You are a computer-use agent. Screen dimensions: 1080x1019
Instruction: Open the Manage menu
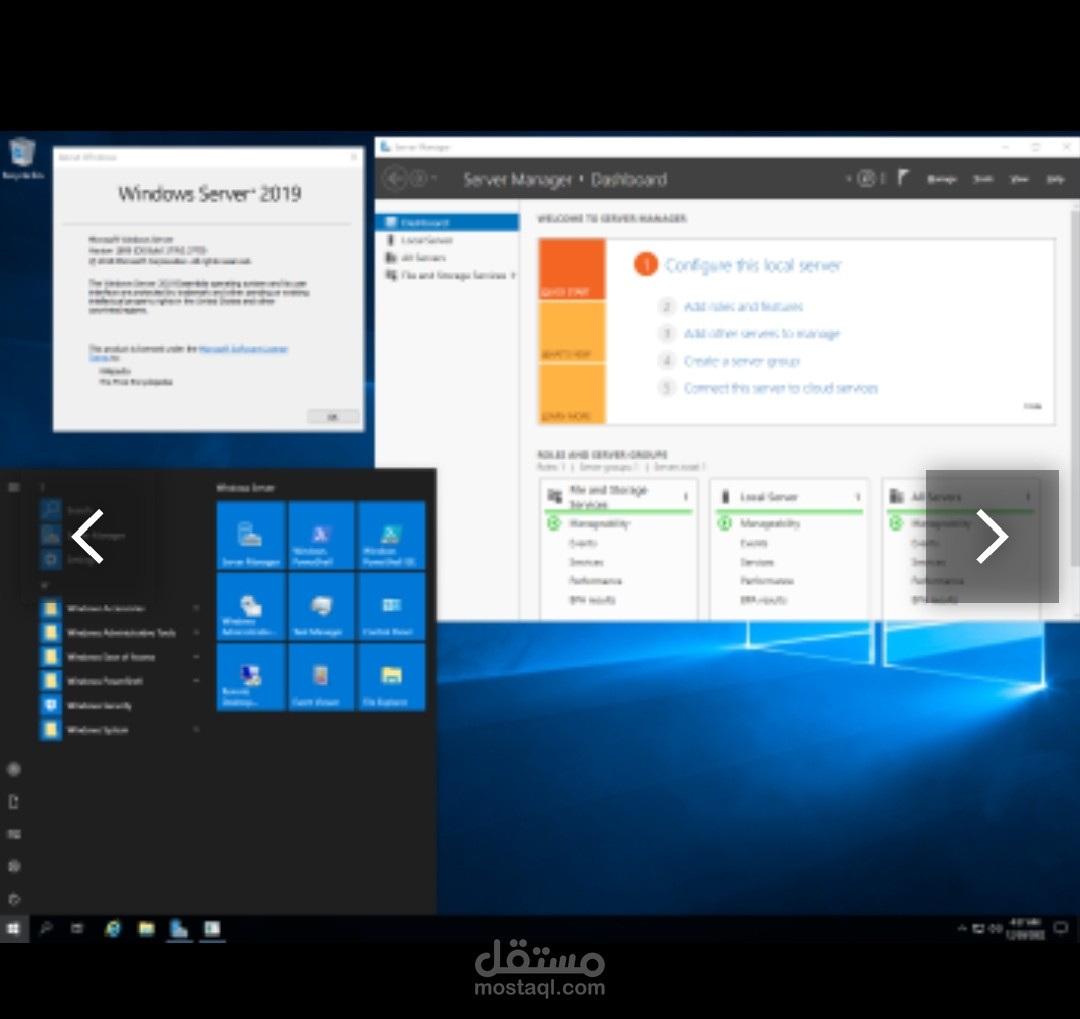coord(942,179)
